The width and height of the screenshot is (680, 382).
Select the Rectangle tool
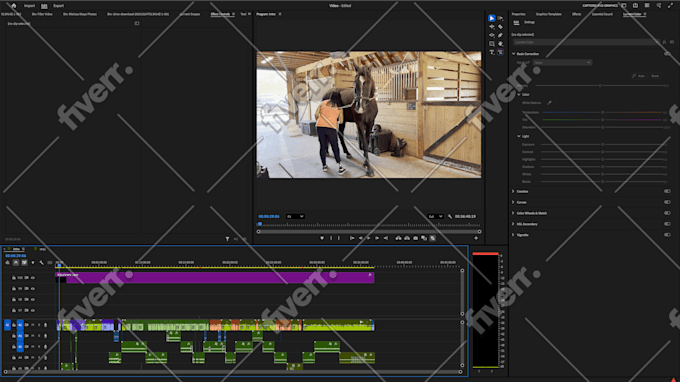491,44
